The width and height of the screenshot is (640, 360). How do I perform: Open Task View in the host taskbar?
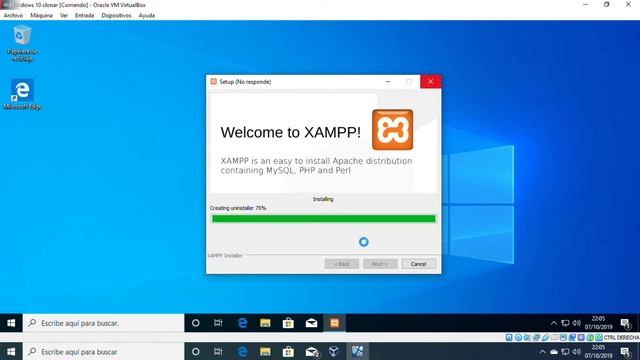(x=218, y=351)
